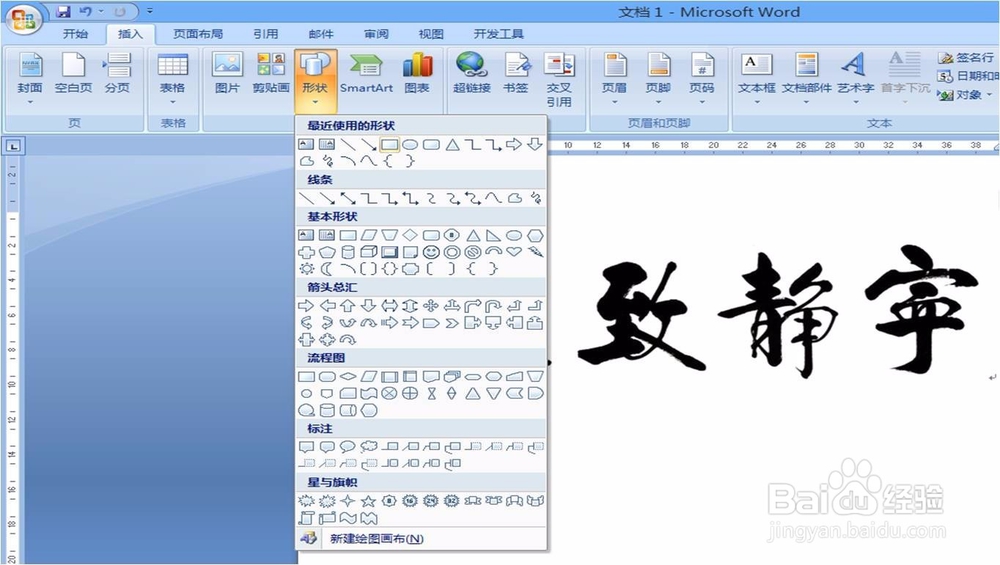
Task: Open the 文档部件 quick parts menu
Action: [807, 78]
